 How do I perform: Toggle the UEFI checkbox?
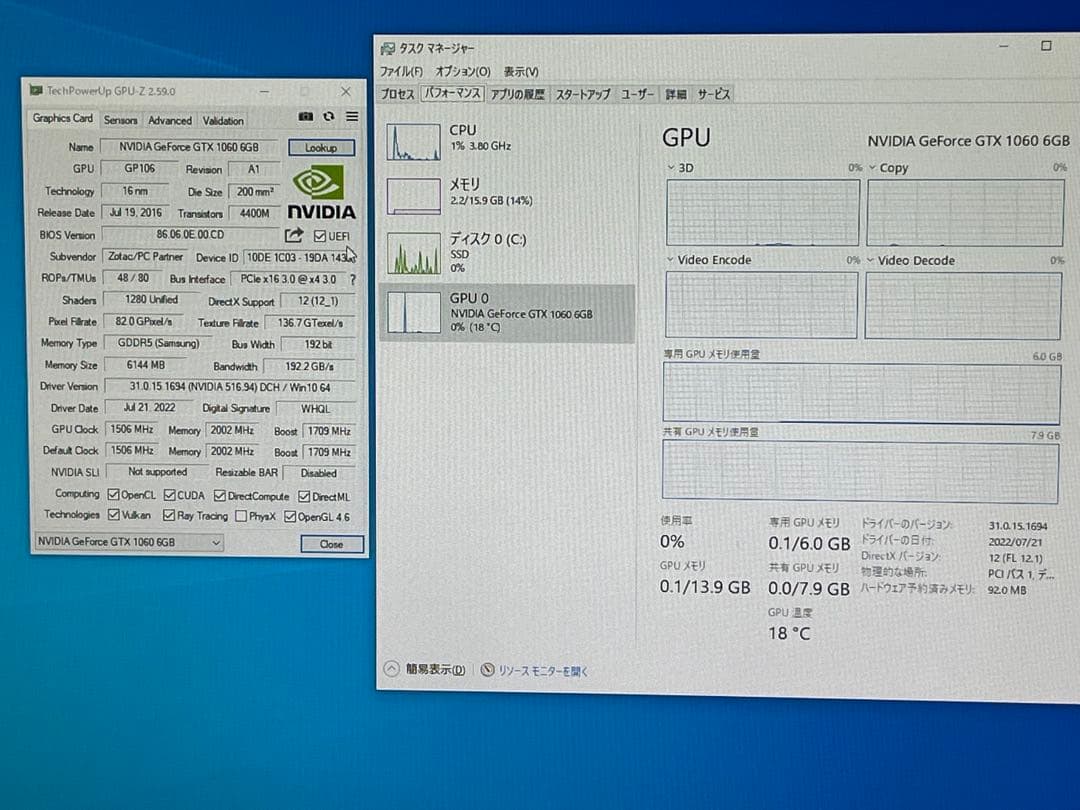[322, 236]
